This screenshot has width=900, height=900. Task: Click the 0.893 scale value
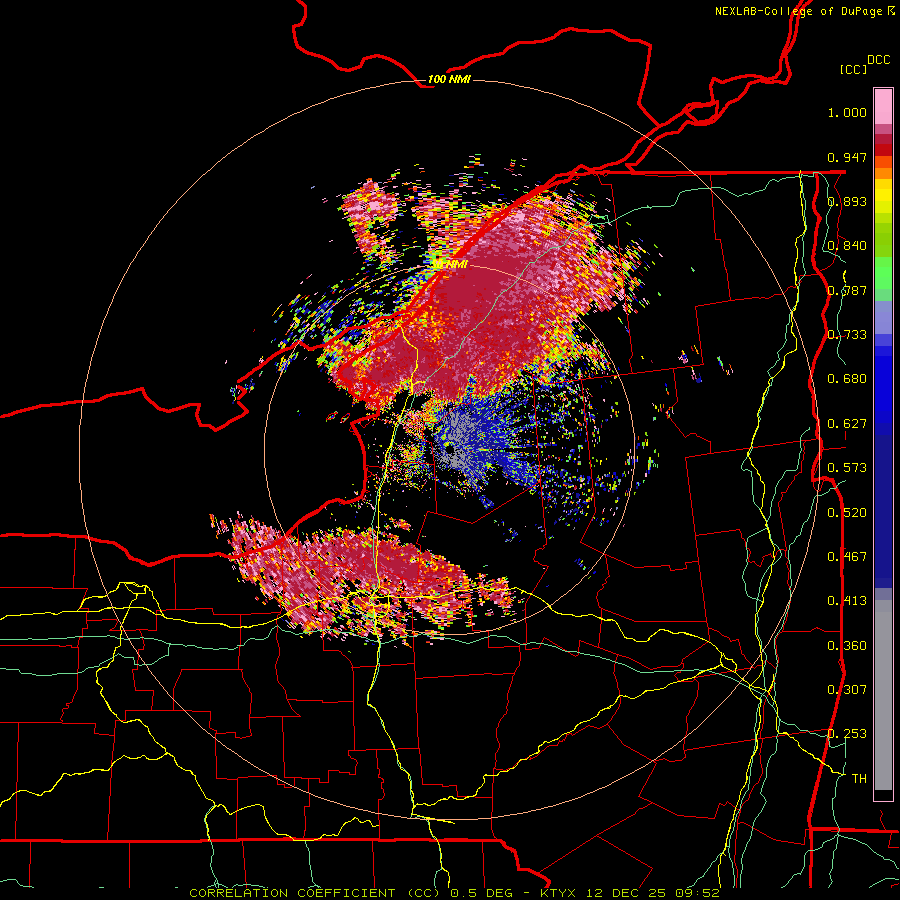847,201
